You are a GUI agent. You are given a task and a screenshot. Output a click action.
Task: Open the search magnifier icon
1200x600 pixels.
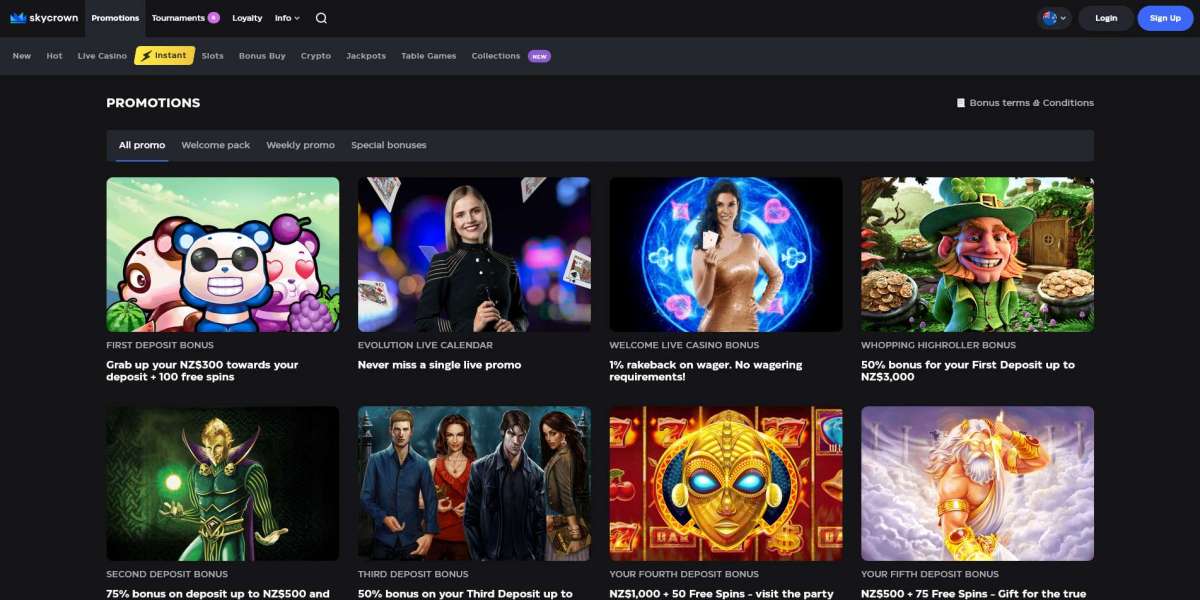(x=321, y=18)
